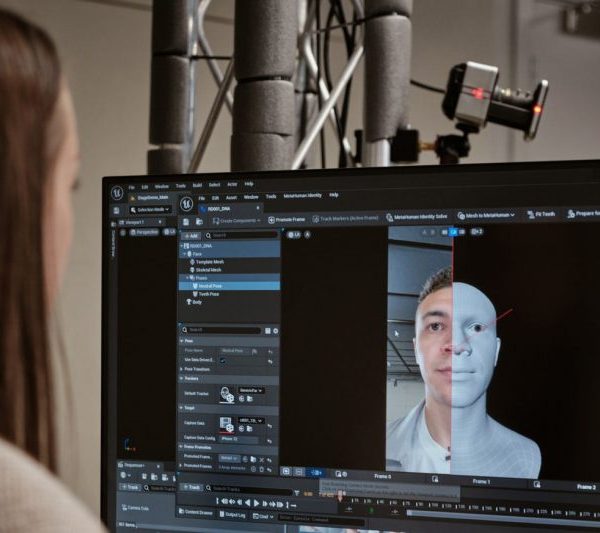Open the Capture Data asset dropdown
This screenshot has width=600, height=533.
[x=251, y=420]
